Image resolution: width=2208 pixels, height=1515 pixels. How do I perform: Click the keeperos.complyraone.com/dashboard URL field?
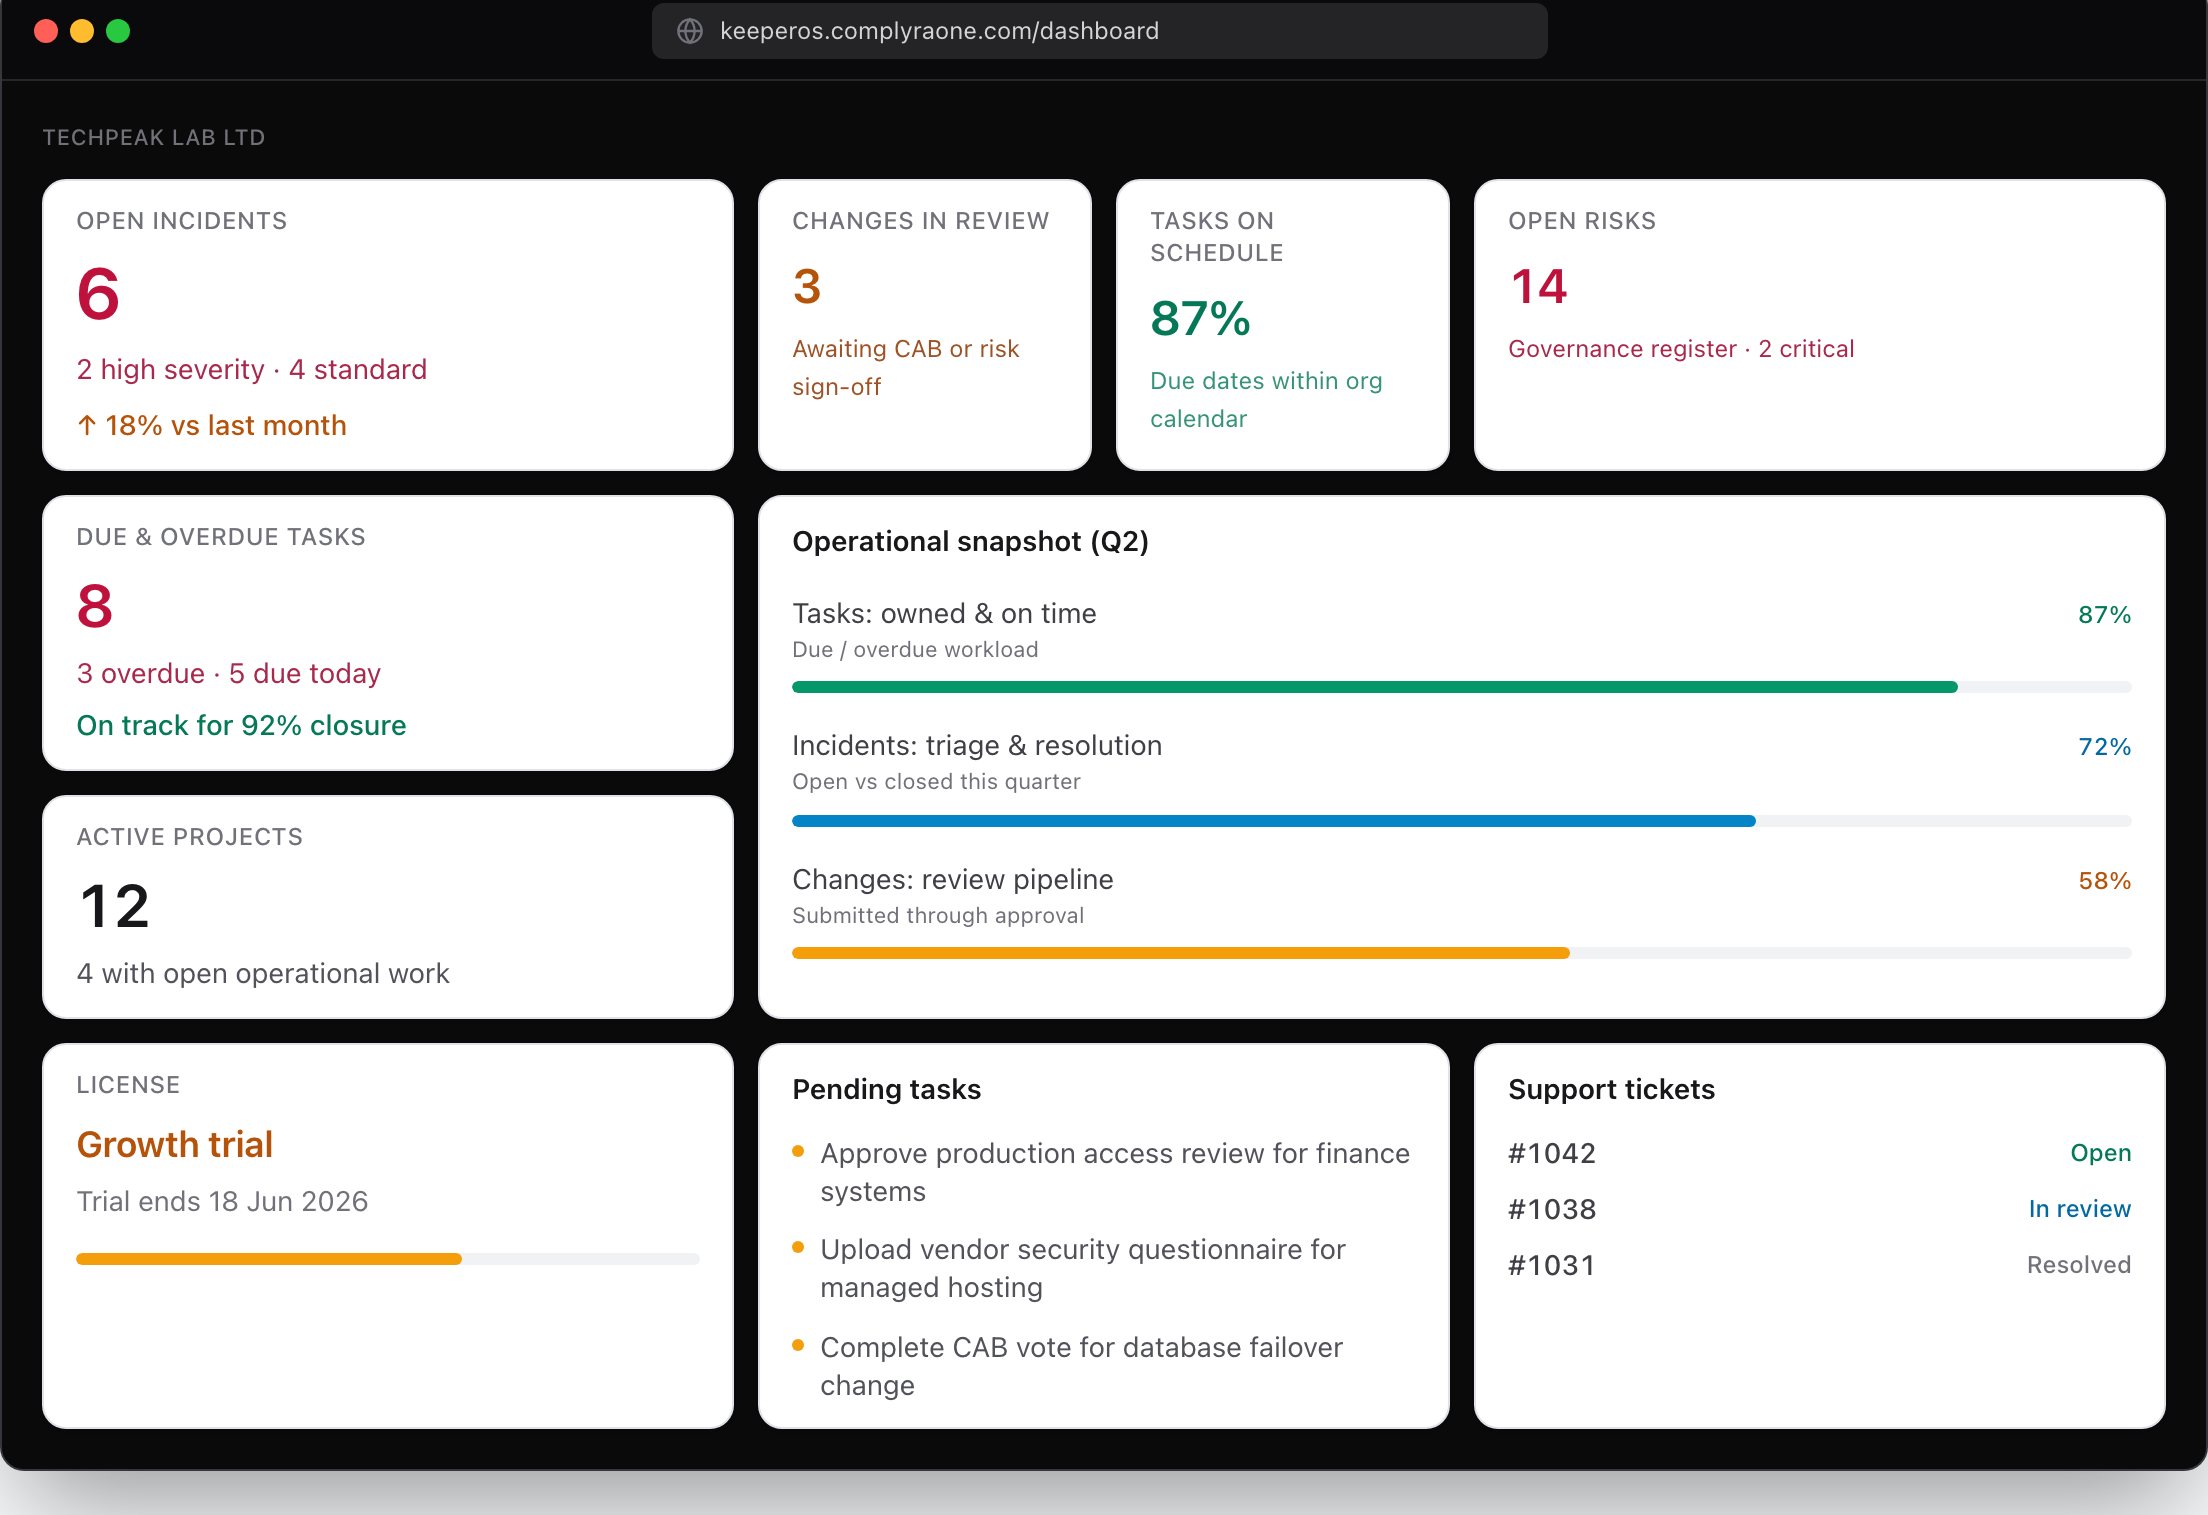[1099, 31]
